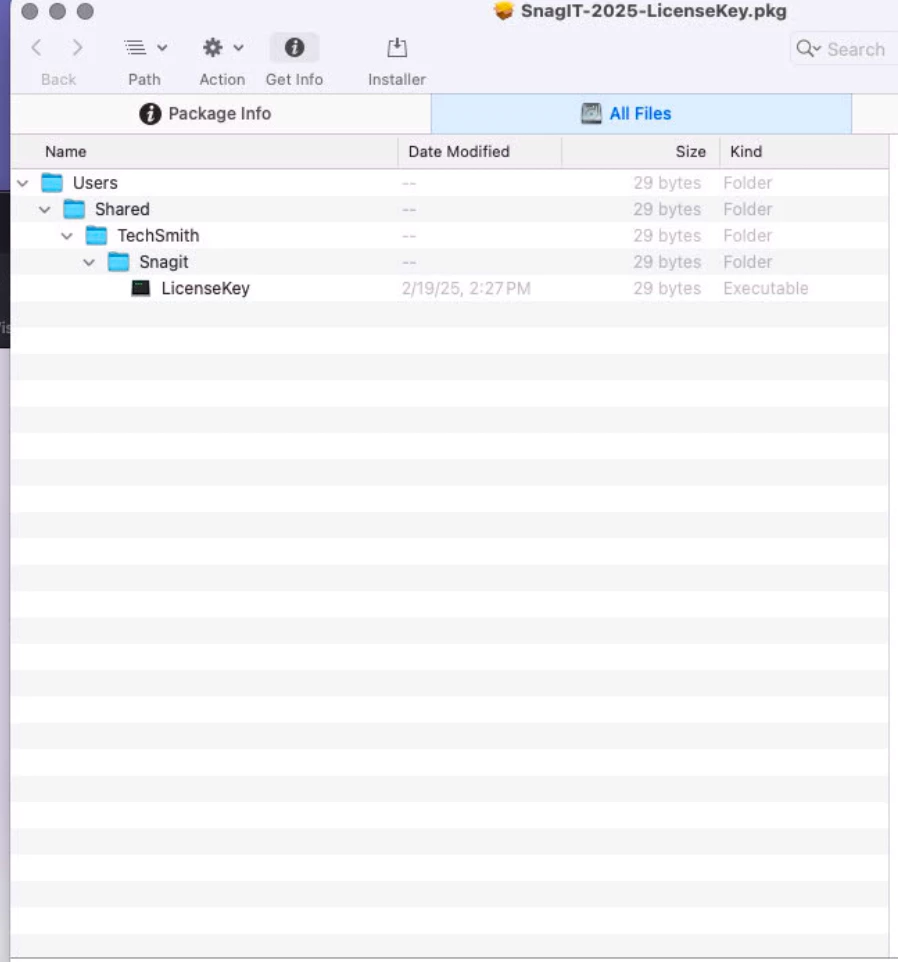Viewport: 898px width, 962px height.
Task: Click the All Files disk icon
Action: [591, 114]
